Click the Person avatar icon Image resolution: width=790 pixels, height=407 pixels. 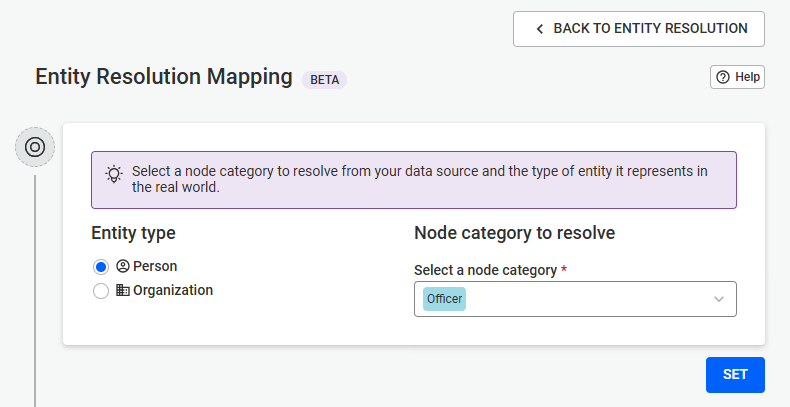click(123, 266)
